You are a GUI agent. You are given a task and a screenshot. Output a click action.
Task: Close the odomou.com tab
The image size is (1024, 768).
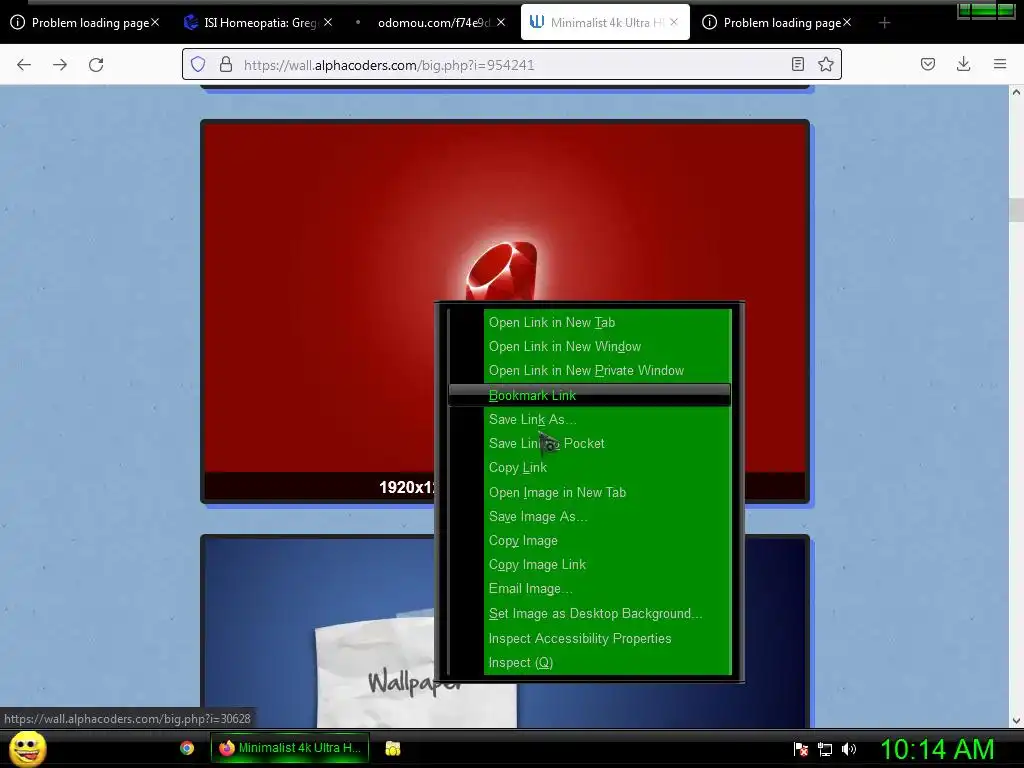(501, 22)
